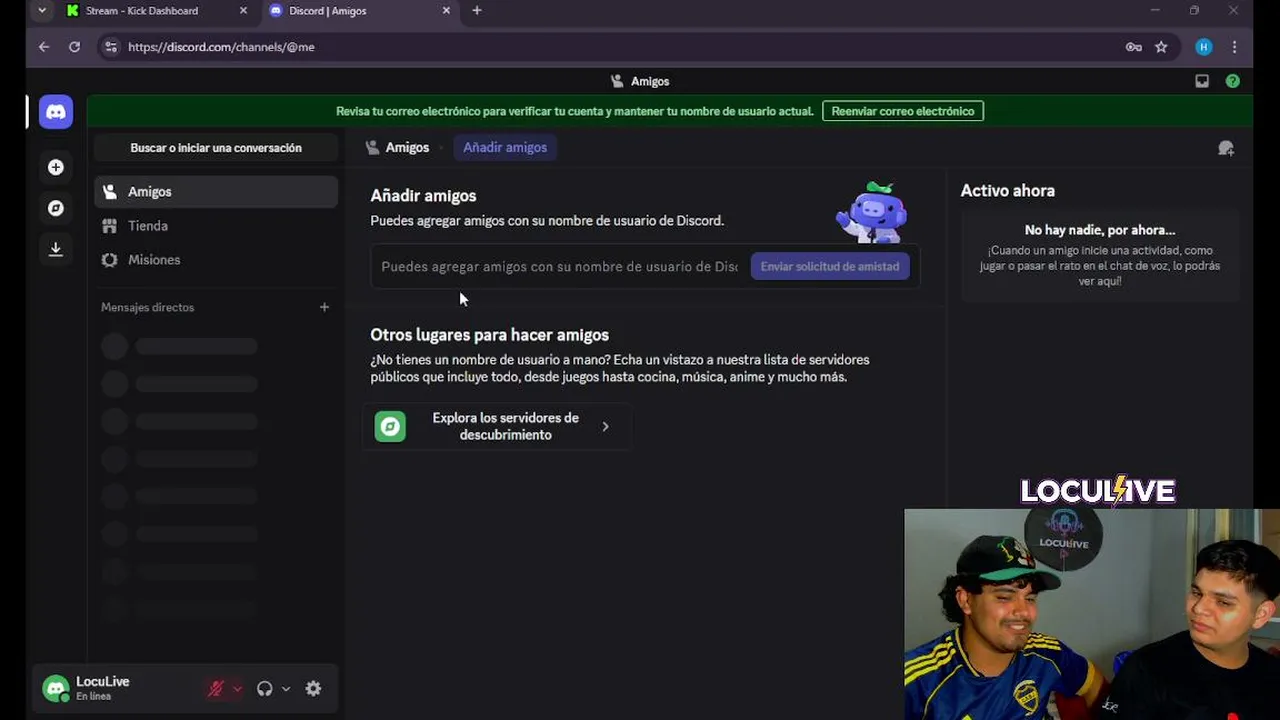1280x720 pixels.
Task: Open the inbox icon in title bar
Action: coord(1202,81)
